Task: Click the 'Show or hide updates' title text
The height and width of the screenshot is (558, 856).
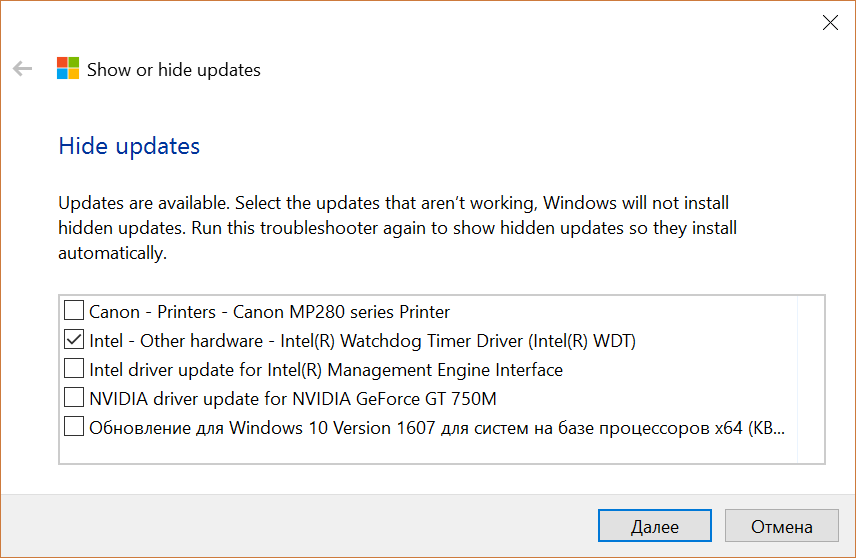Action: click(x=174, y=70)
